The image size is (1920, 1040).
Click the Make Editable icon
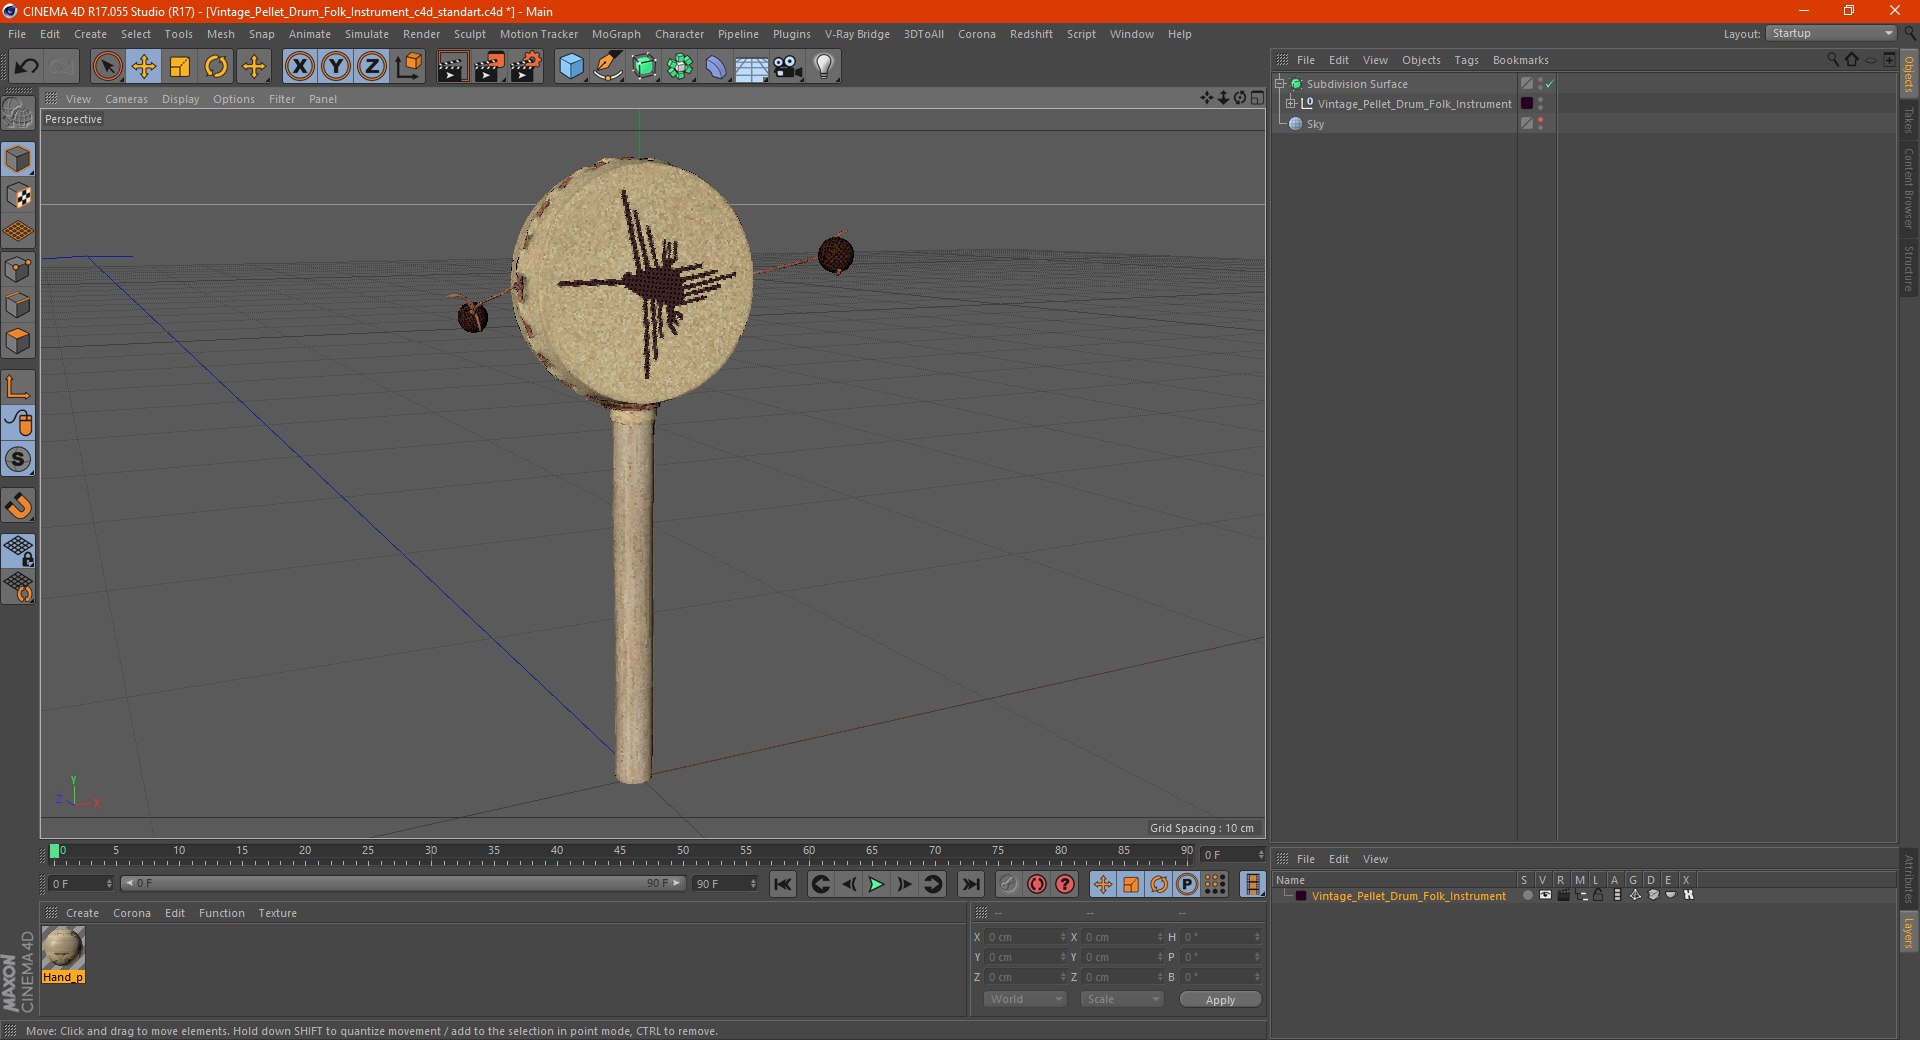[19, 113]
